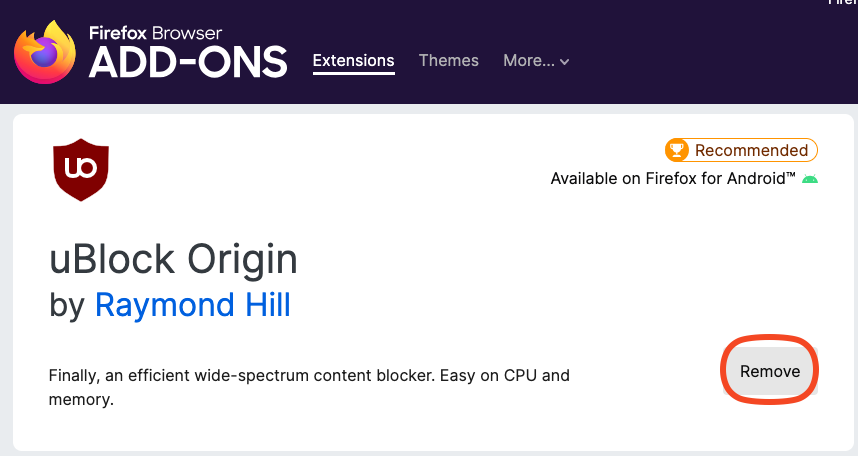The height and width of the screenshot is (456, 858).
Task: Open author Raymond Hill's profile link
Action: (193, 304)
